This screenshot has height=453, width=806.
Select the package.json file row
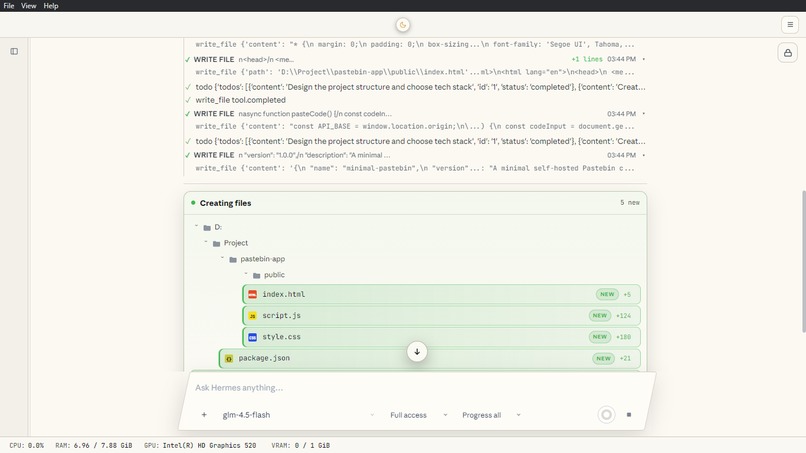430,358
